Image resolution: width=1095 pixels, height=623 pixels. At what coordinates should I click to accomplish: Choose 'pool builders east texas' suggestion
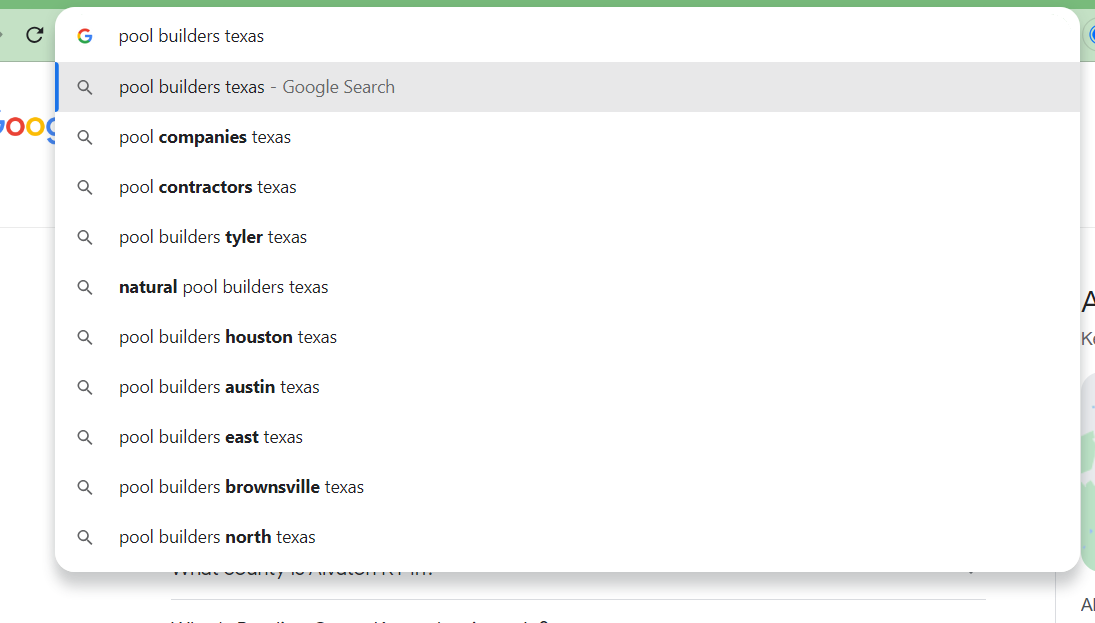(x=568, y=437)
